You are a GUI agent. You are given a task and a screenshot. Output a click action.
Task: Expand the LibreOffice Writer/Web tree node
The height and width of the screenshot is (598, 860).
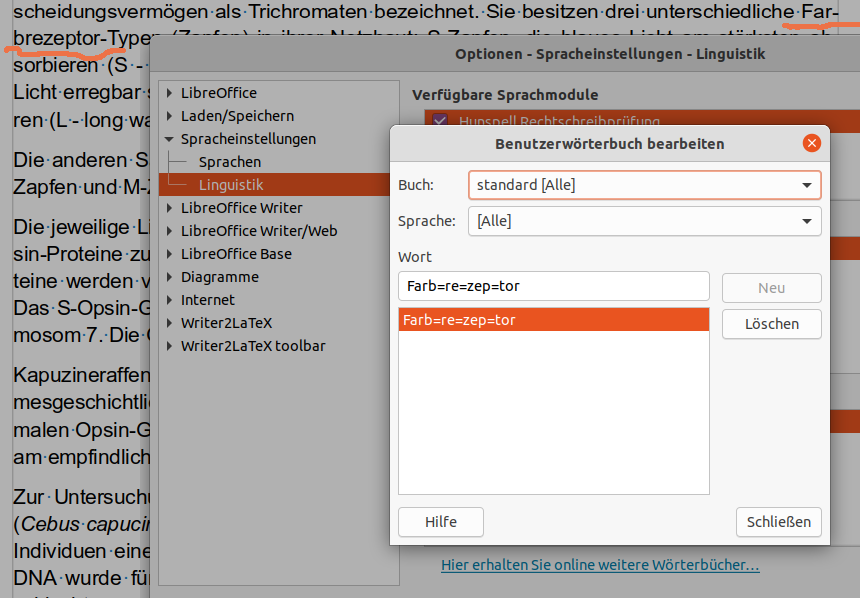169,231
